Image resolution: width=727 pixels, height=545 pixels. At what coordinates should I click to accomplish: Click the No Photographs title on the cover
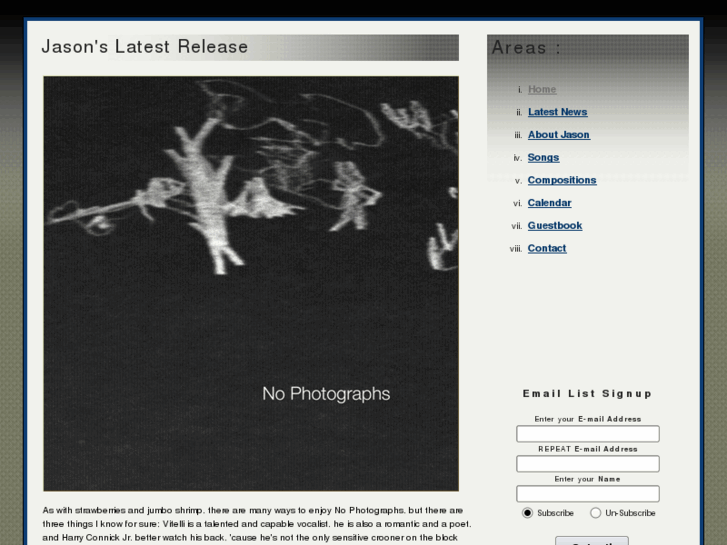tap(326, 394)
